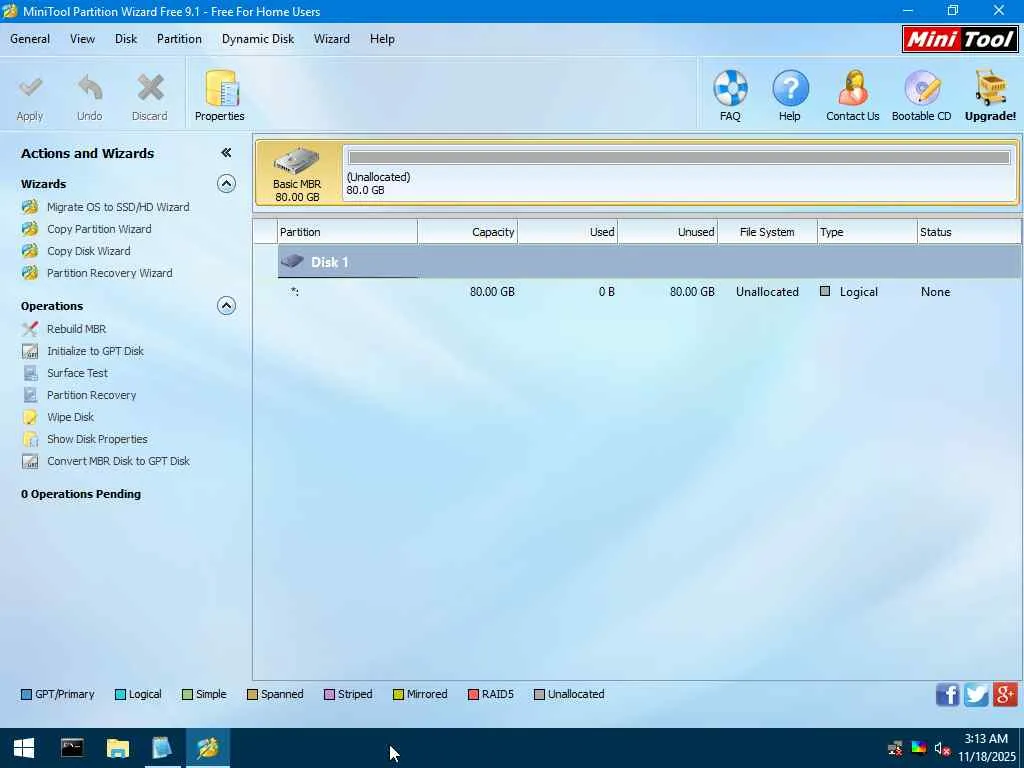Viewport: 1024px width, 768px height.
Task: Click Initialize to GPT Disk link
Action: click(x=95, y=351)
